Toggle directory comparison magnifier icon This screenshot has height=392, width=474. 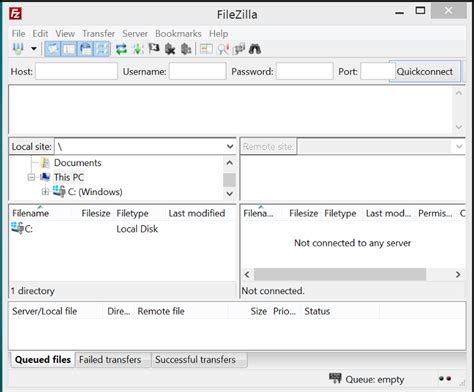(223, 49)
